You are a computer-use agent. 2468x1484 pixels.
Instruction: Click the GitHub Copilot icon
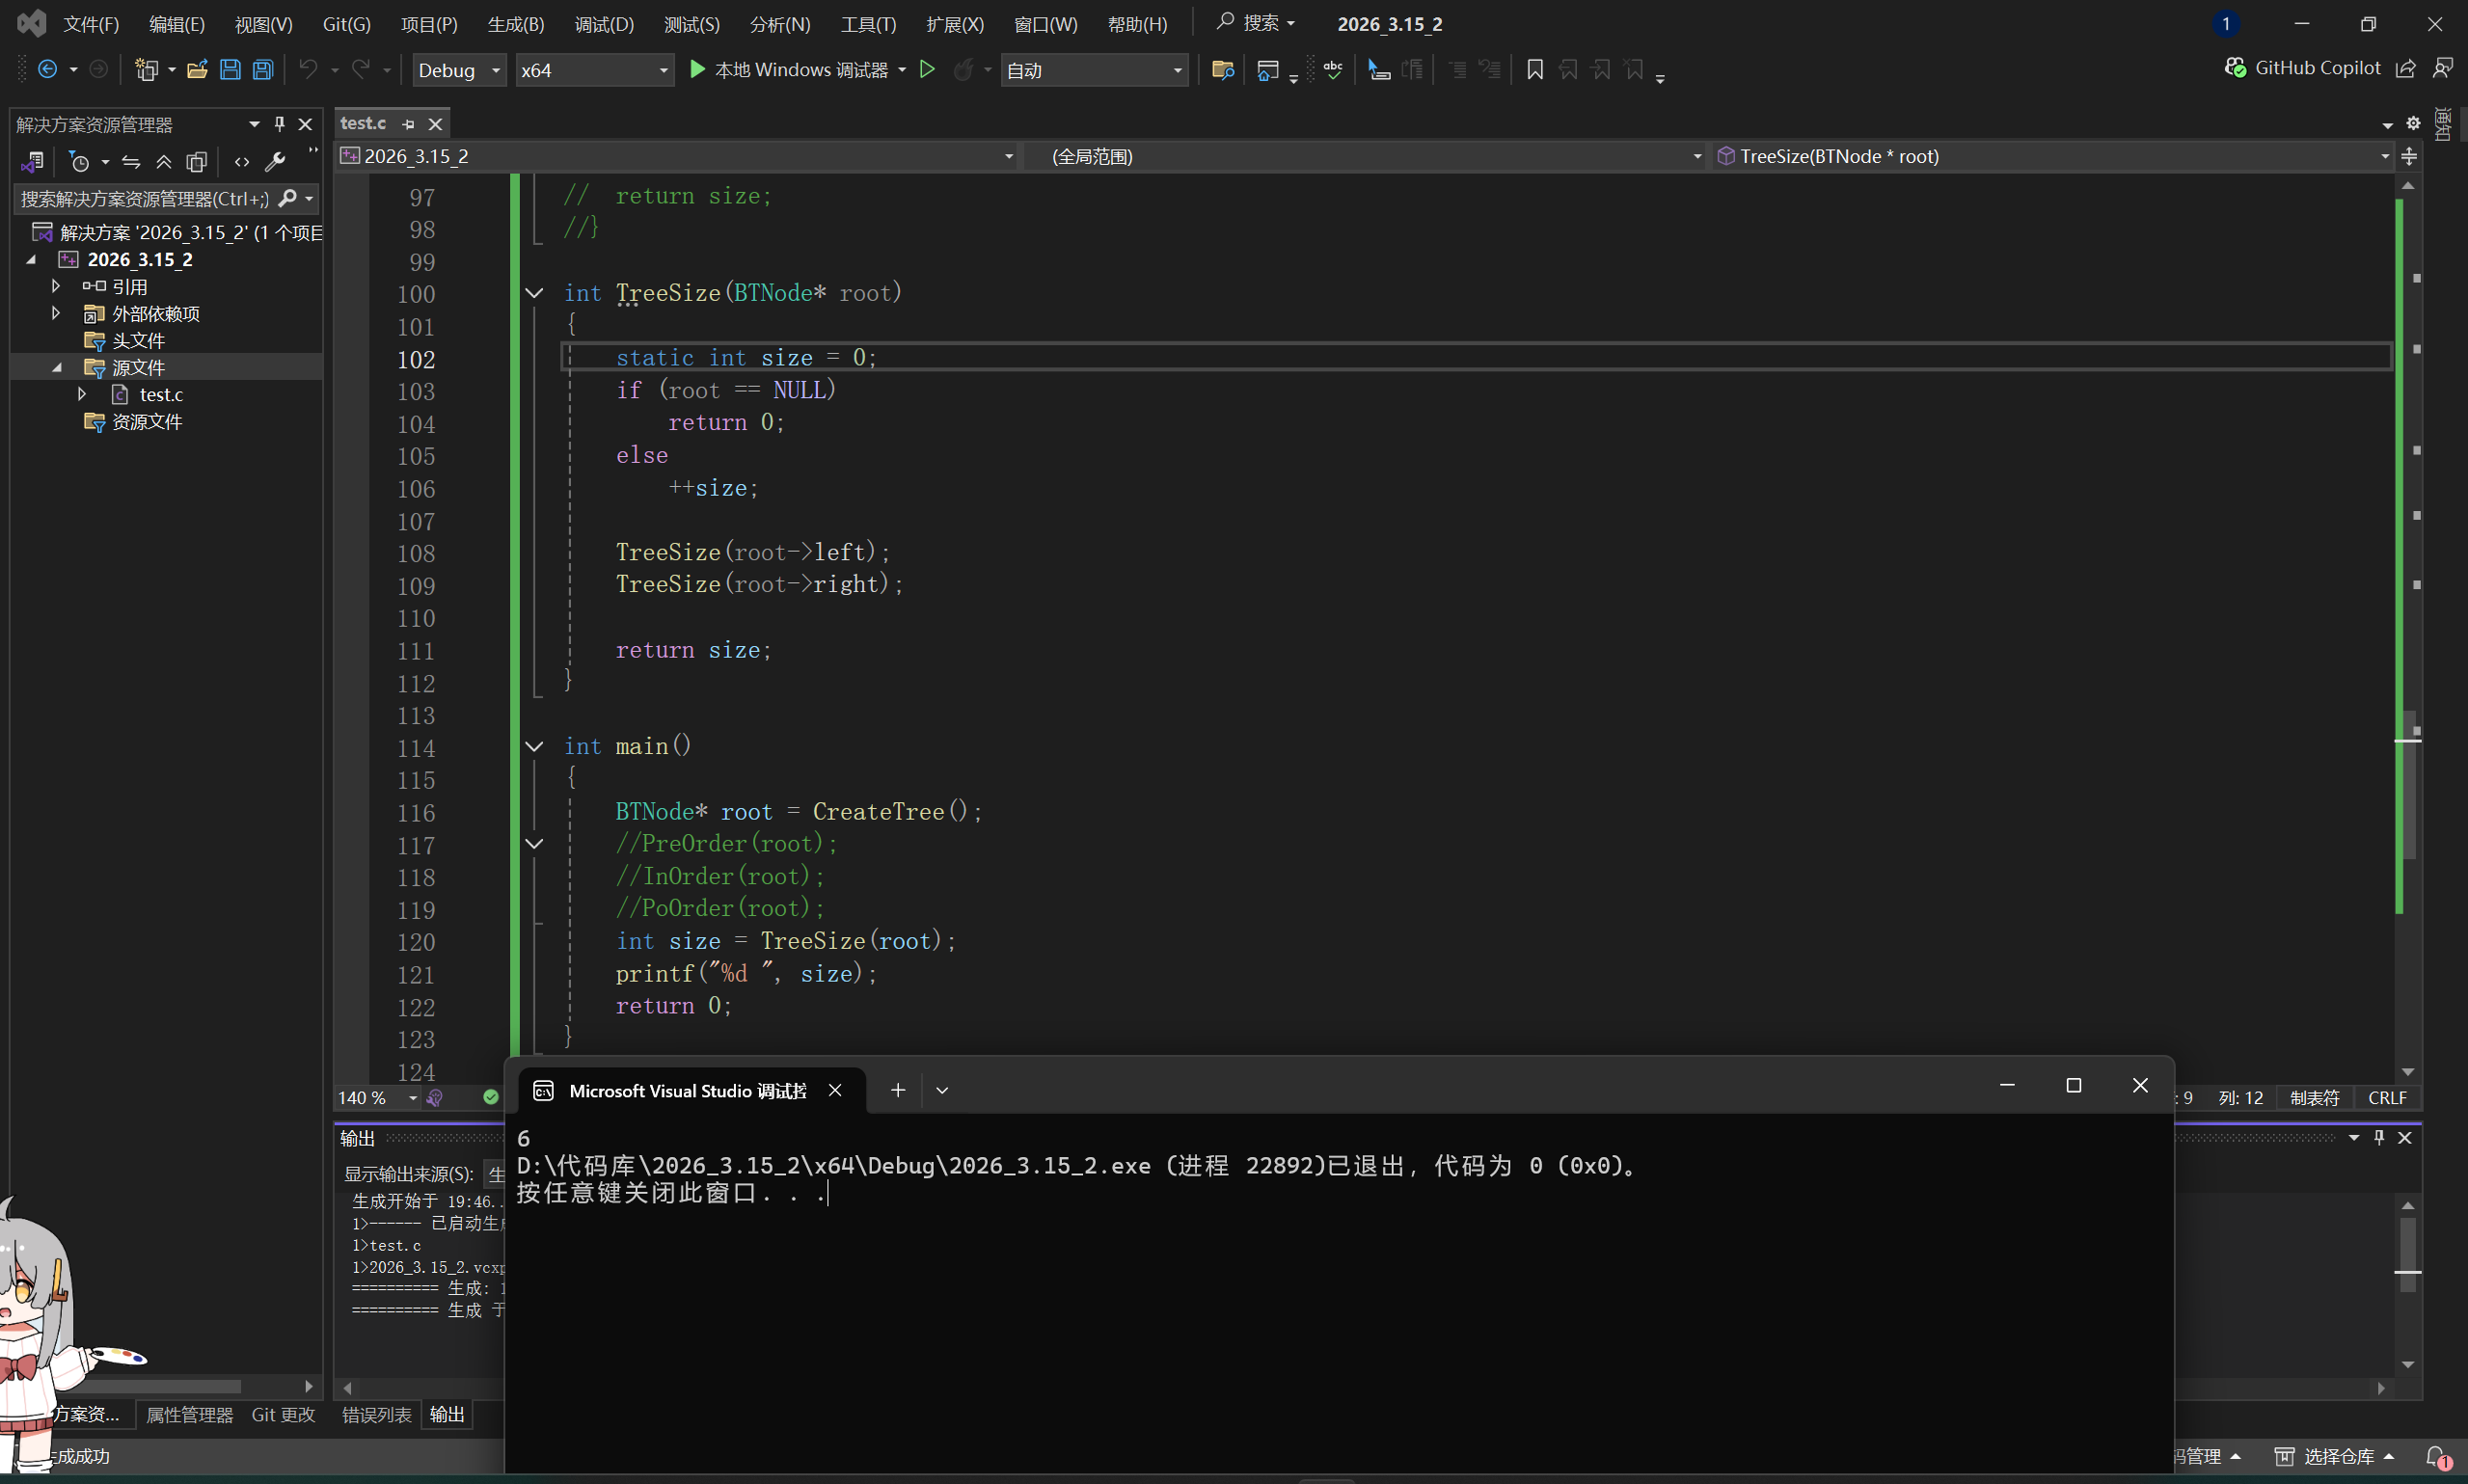coord(2234,68)
